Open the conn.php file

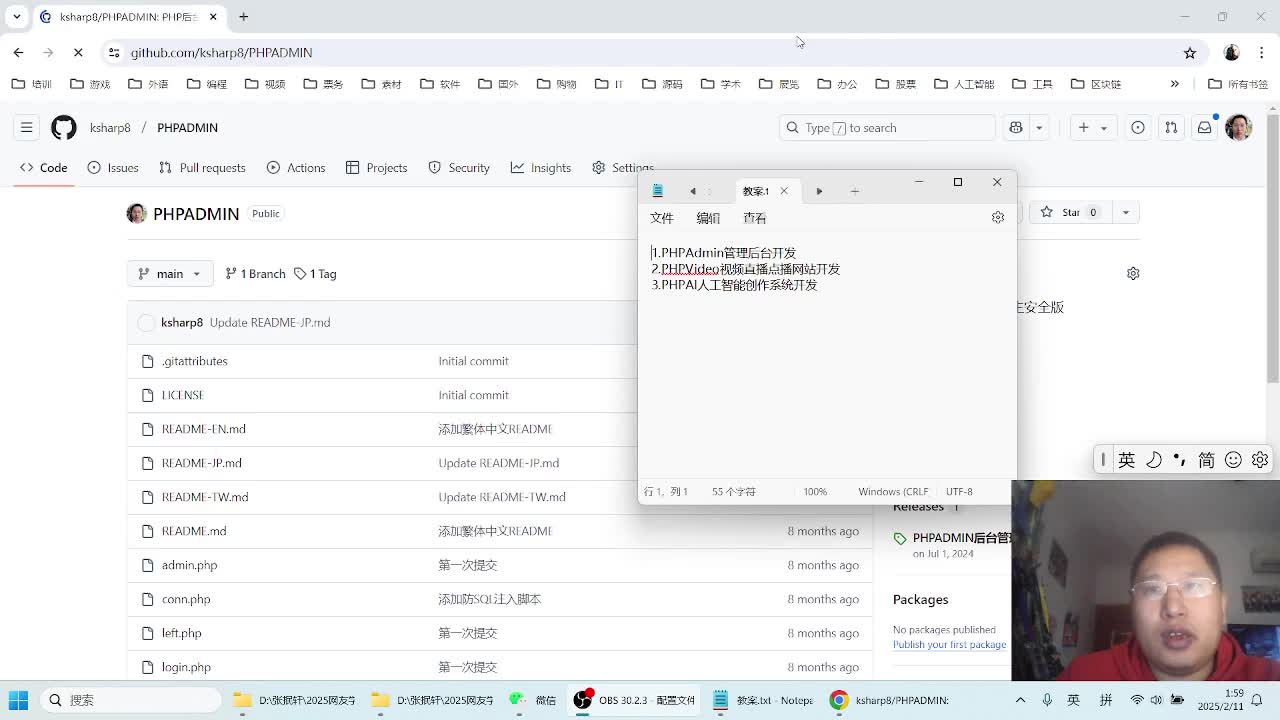coord(186,599)
